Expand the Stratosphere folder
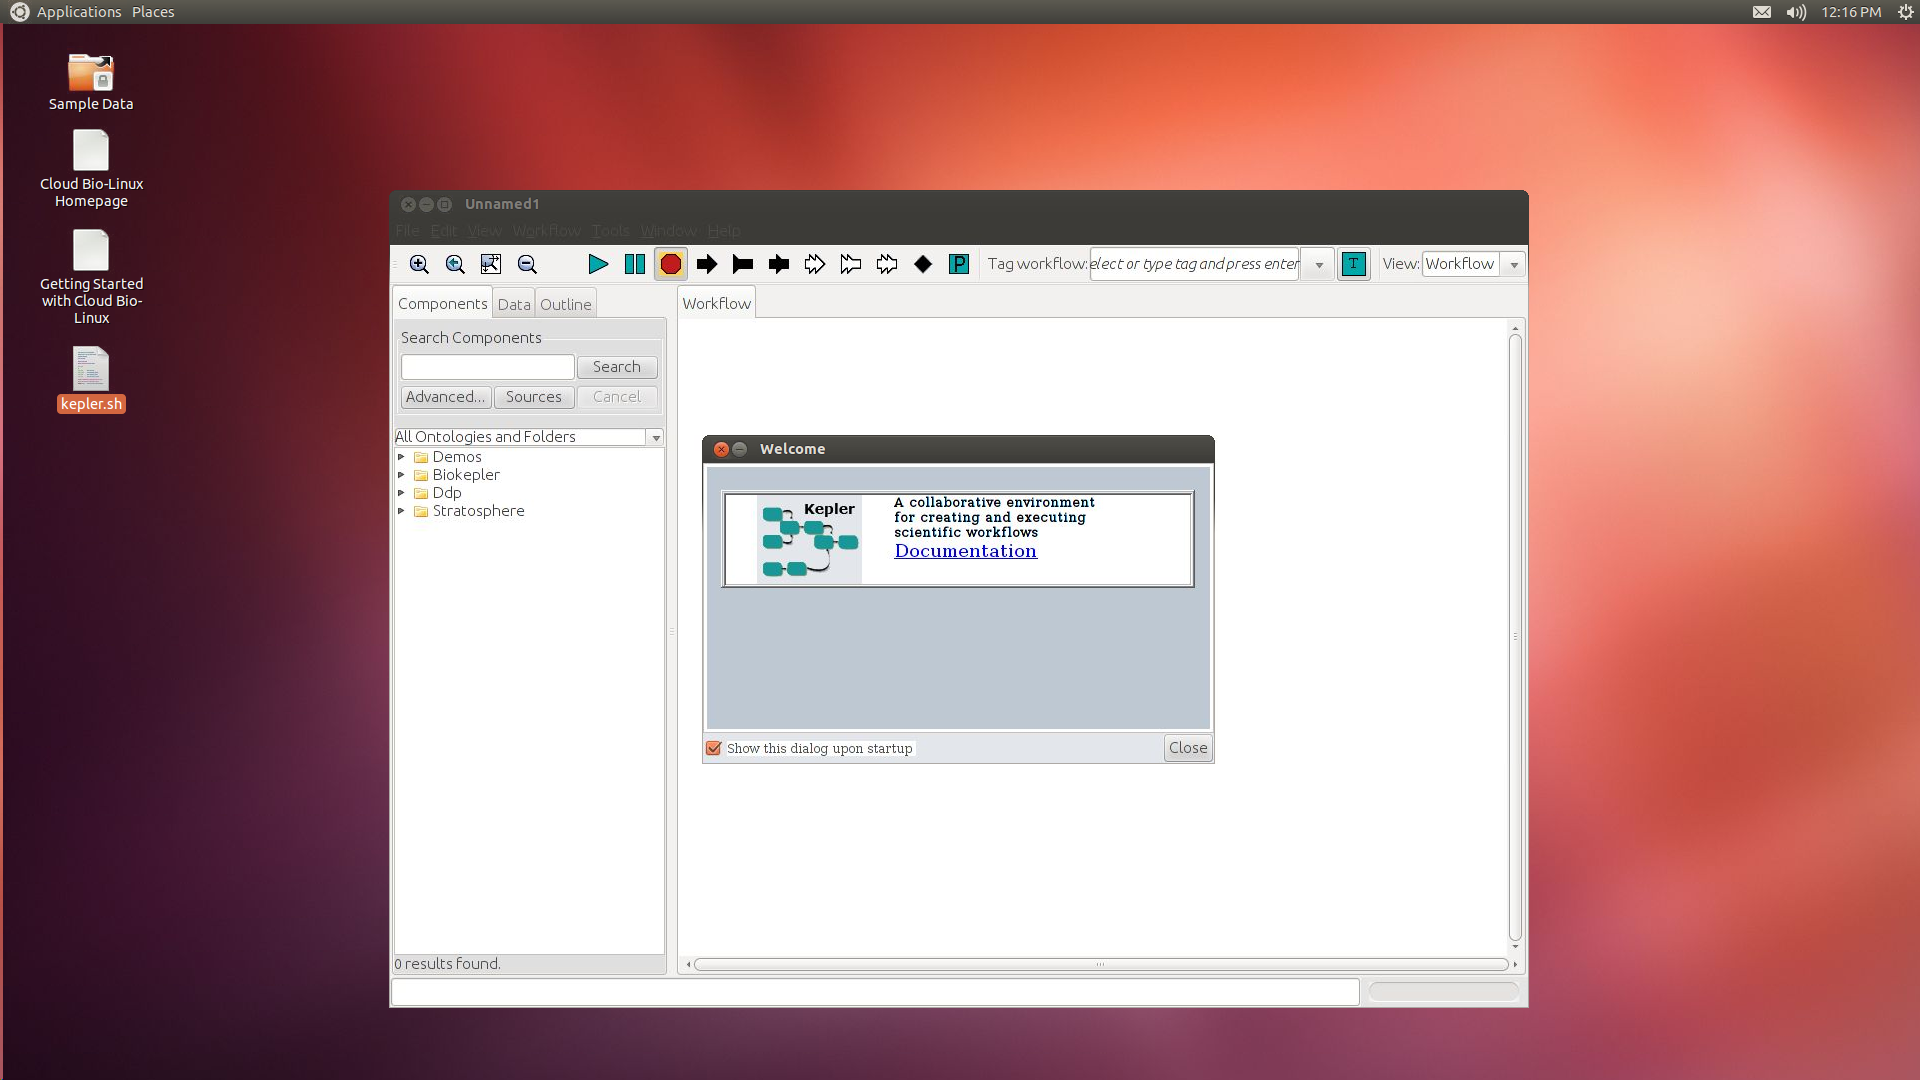1920x1080 pixels. (402, 511)
